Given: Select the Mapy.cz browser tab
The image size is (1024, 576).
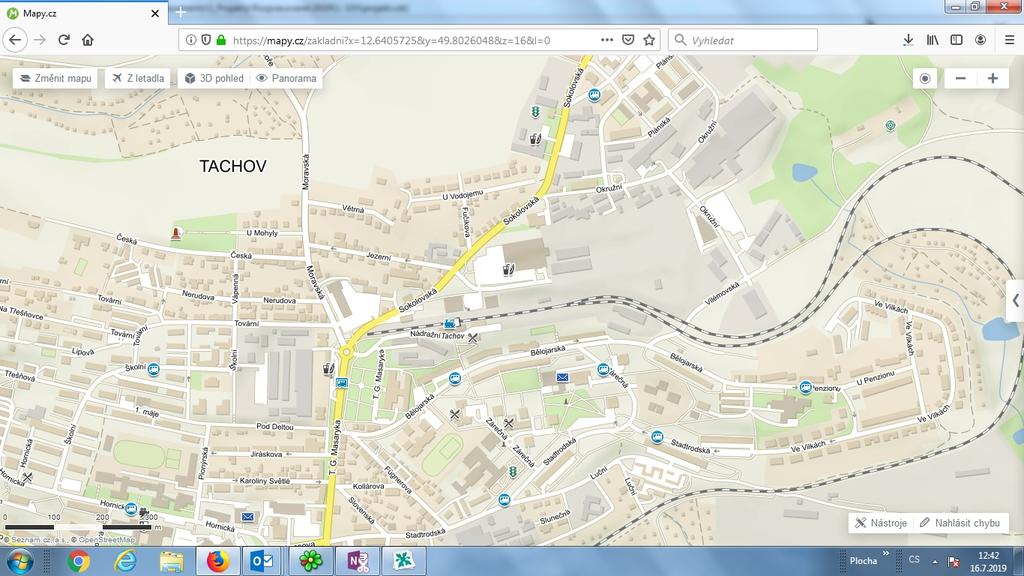Looking at the screenshot, I should [x=83, y=13].
